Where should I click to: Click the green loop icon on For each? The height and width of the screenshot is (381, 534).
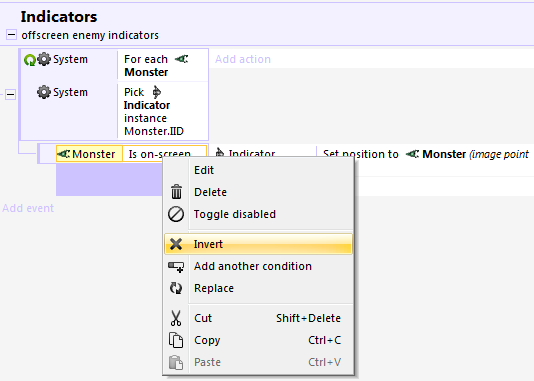point(30,60)
